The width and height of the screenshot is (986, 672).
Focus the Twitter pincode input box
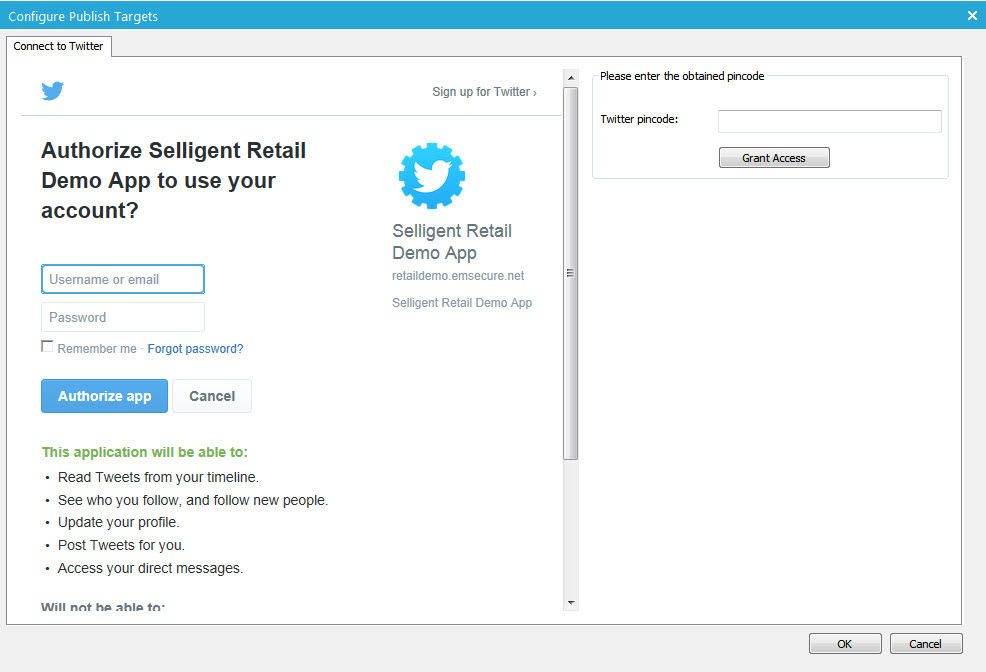coord(830,121)
